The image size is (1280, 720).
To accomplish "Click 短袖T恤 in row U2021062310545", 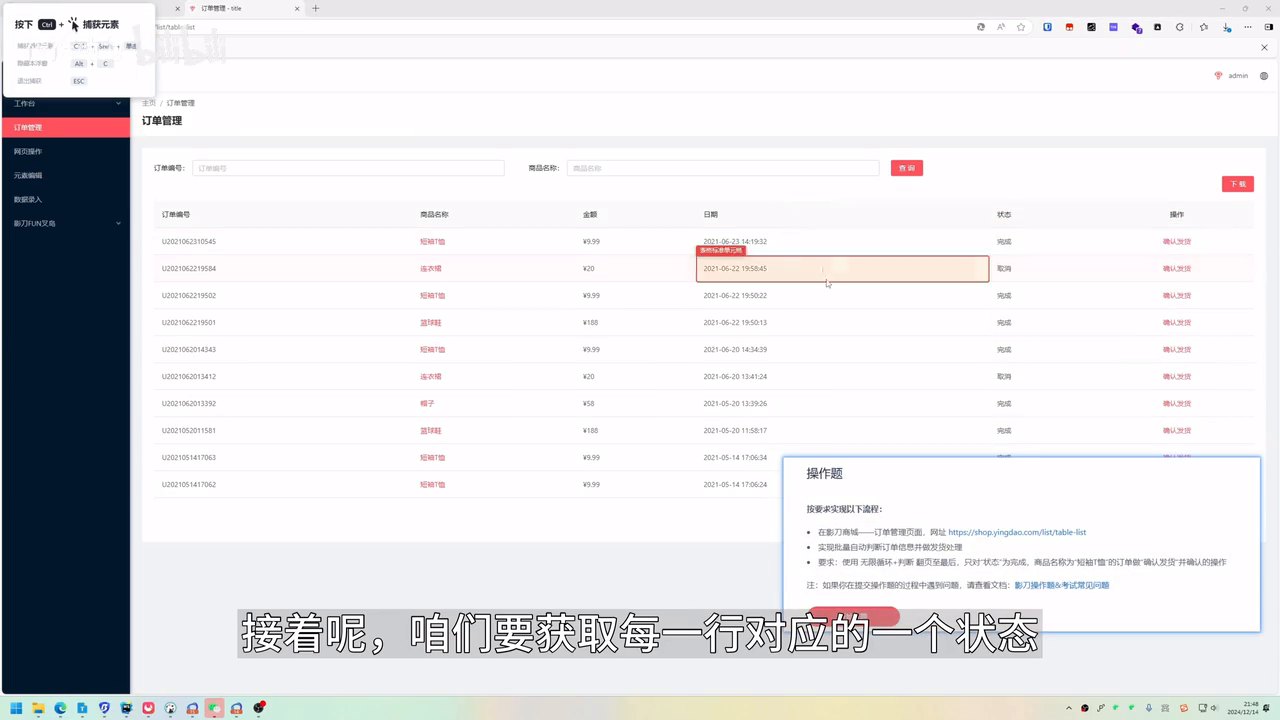I will [x=432, y=241].
